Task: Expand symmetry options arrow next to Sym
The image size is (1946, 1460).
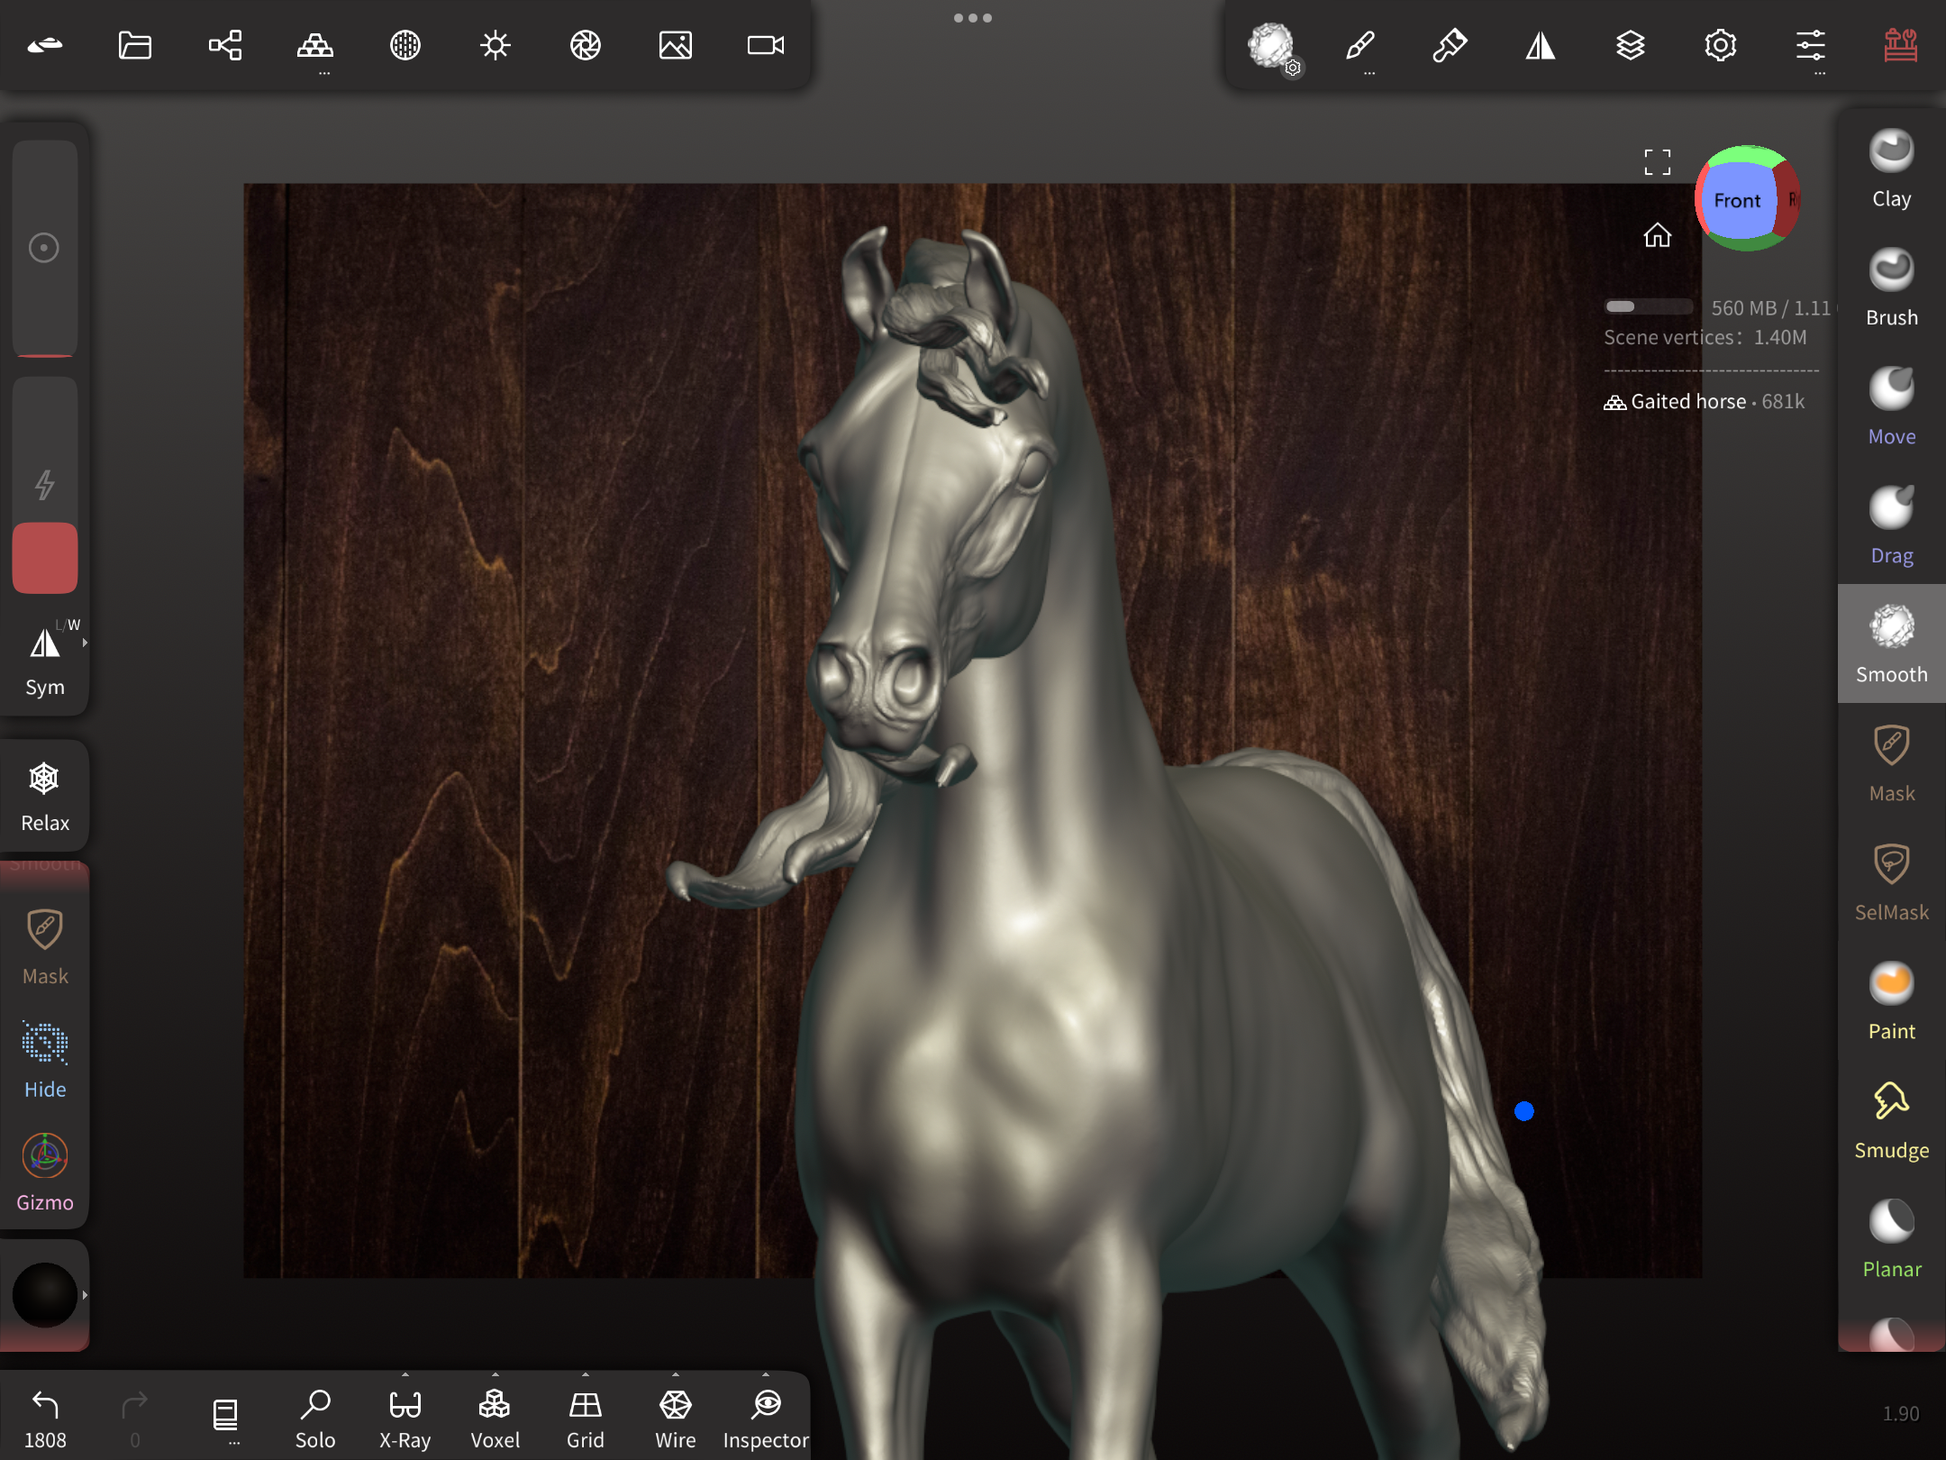Action: [85, 643]
